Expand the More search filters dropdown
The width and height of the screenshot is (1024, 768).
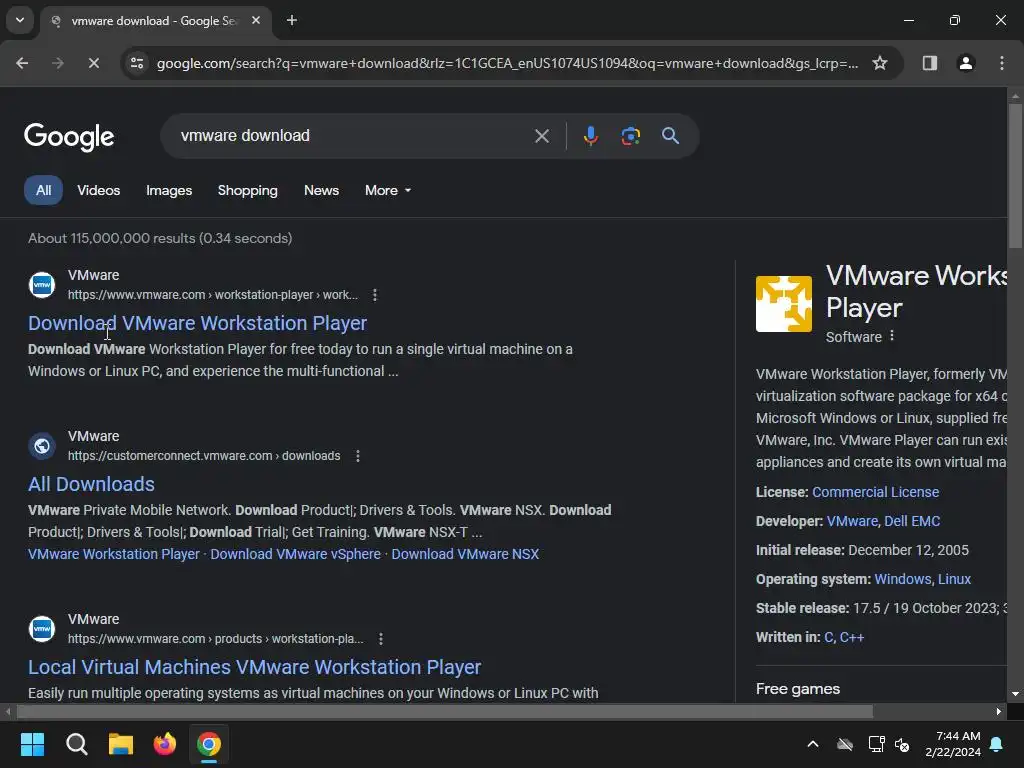coord(388,190)
